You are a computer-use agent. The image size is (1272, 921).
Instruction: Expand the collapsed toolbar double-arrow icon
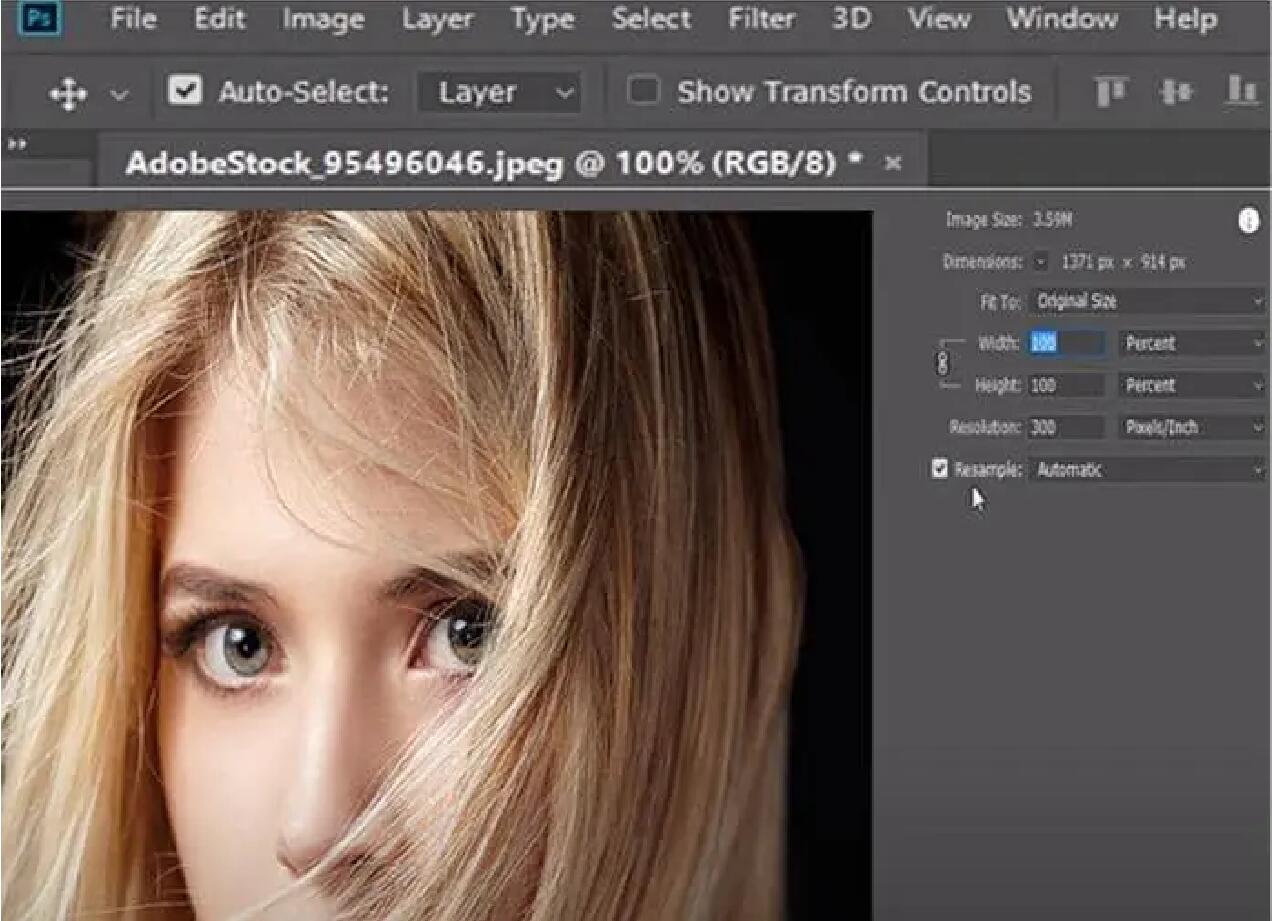pyautogui.click(x=17, y=145)
